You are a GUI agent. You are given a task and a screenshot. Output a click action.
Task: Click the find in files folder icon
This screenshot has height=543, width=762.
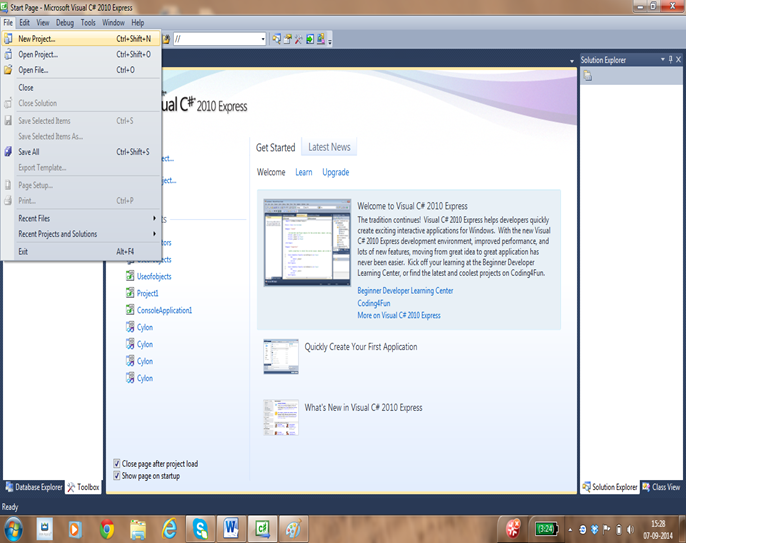tap(166, 39)
